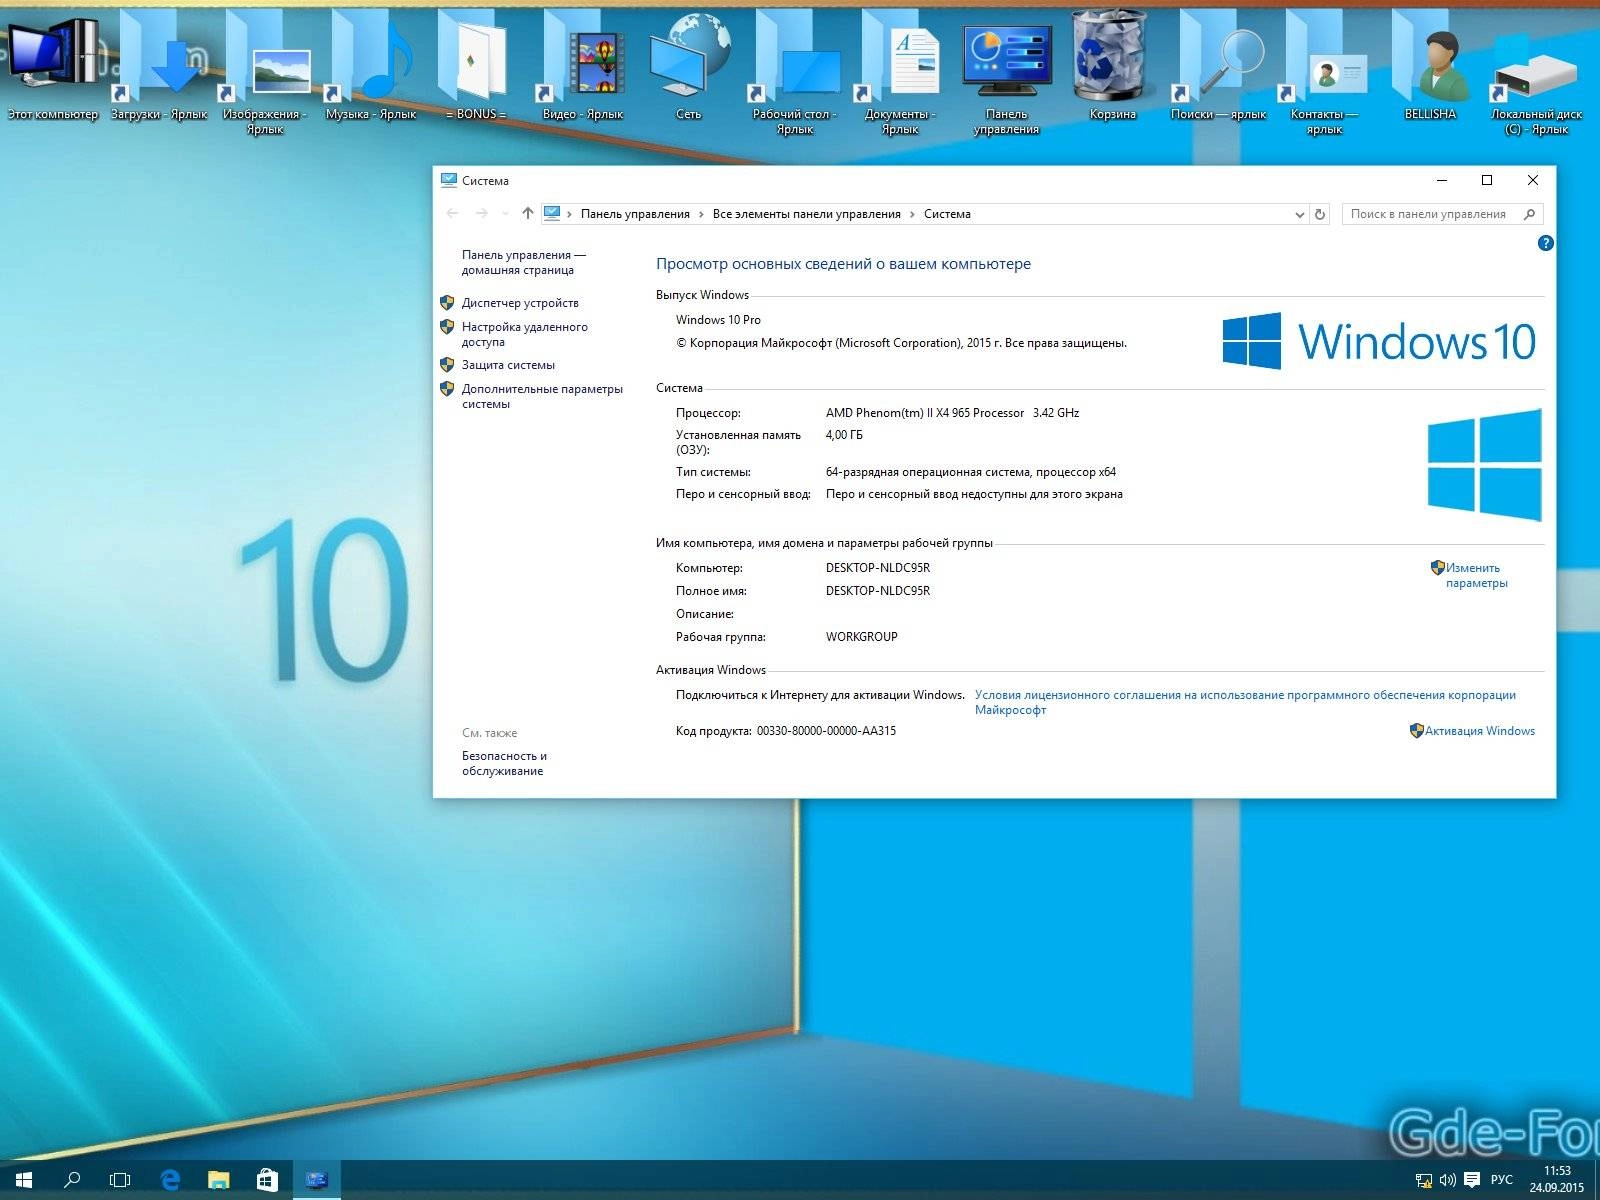Open 'Диспетчер устройств' link
1600x1200 pixels.
(x=520, y=303)
